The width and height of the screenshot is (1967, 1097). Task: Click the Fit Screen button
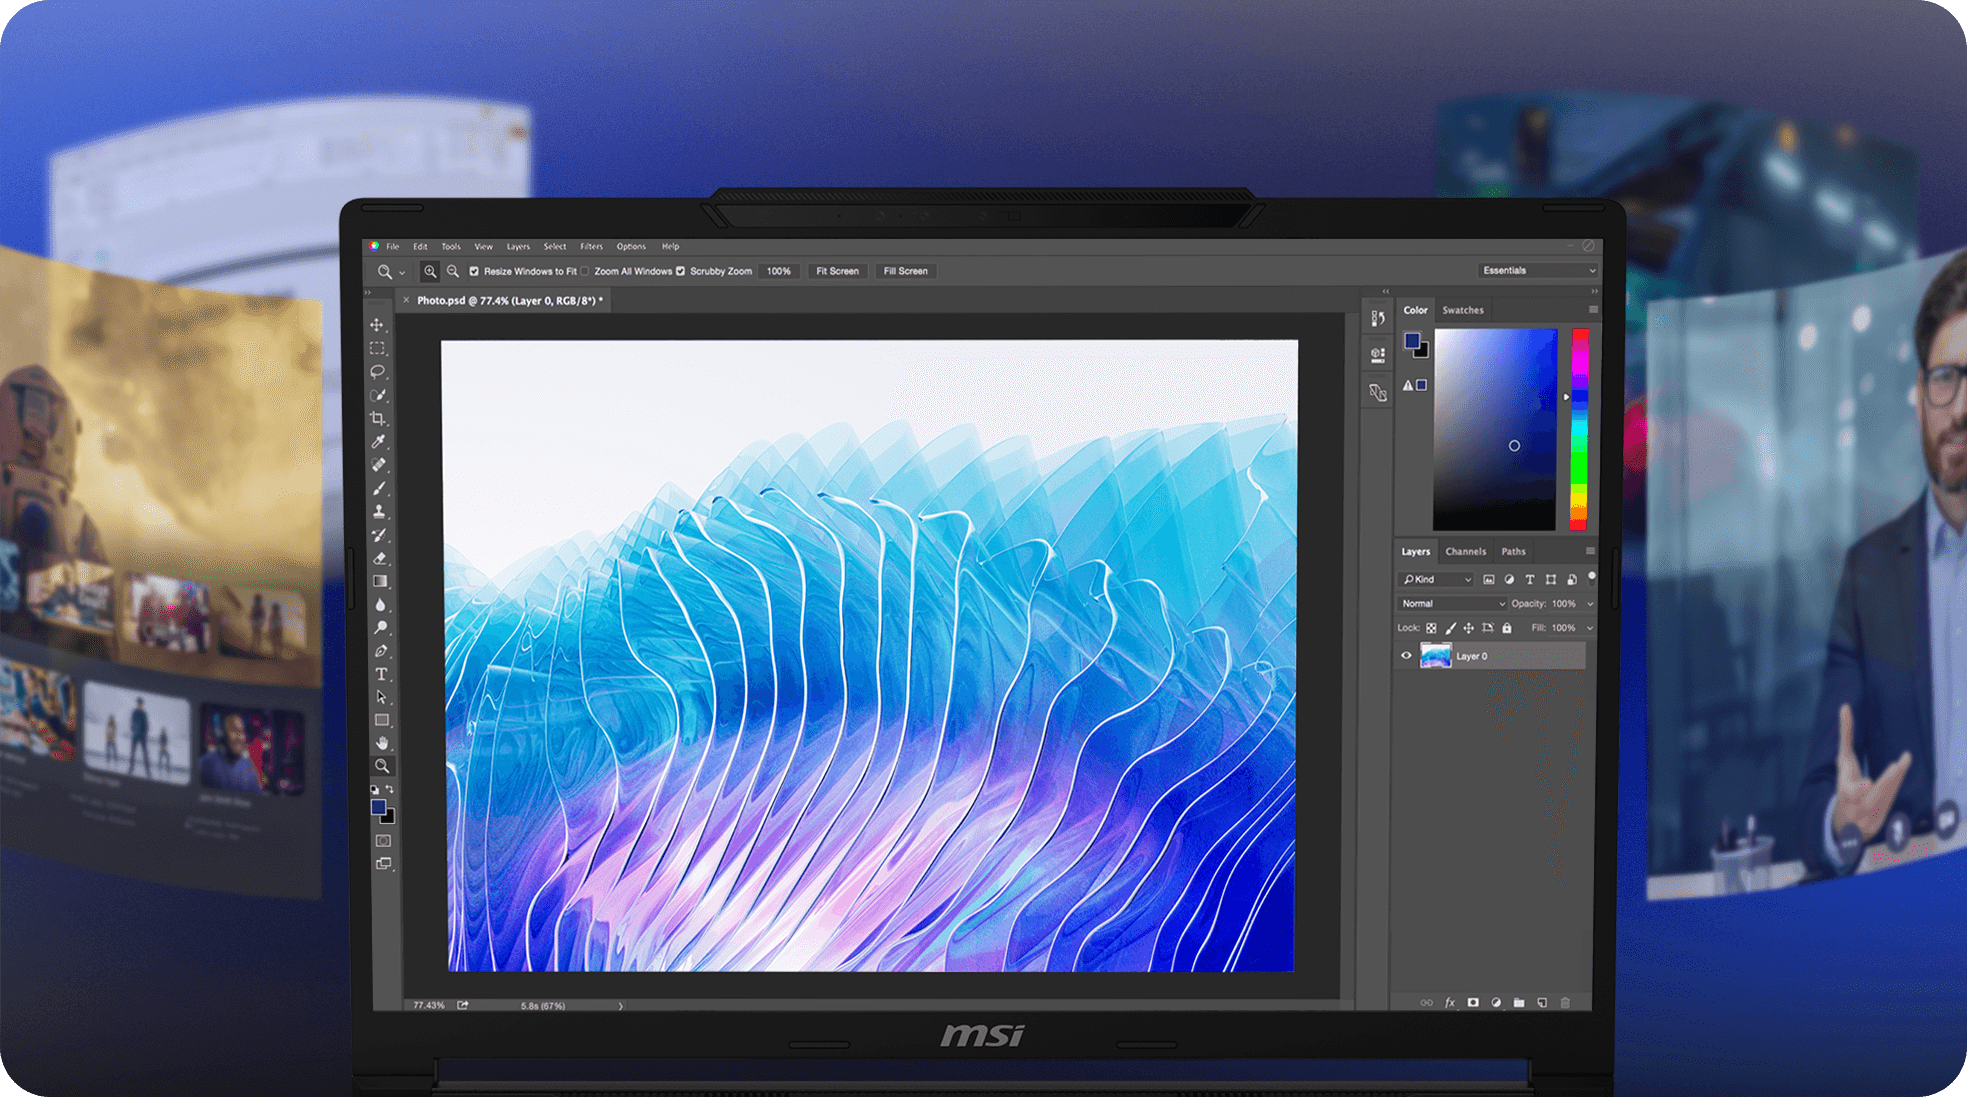pos(837,271)
